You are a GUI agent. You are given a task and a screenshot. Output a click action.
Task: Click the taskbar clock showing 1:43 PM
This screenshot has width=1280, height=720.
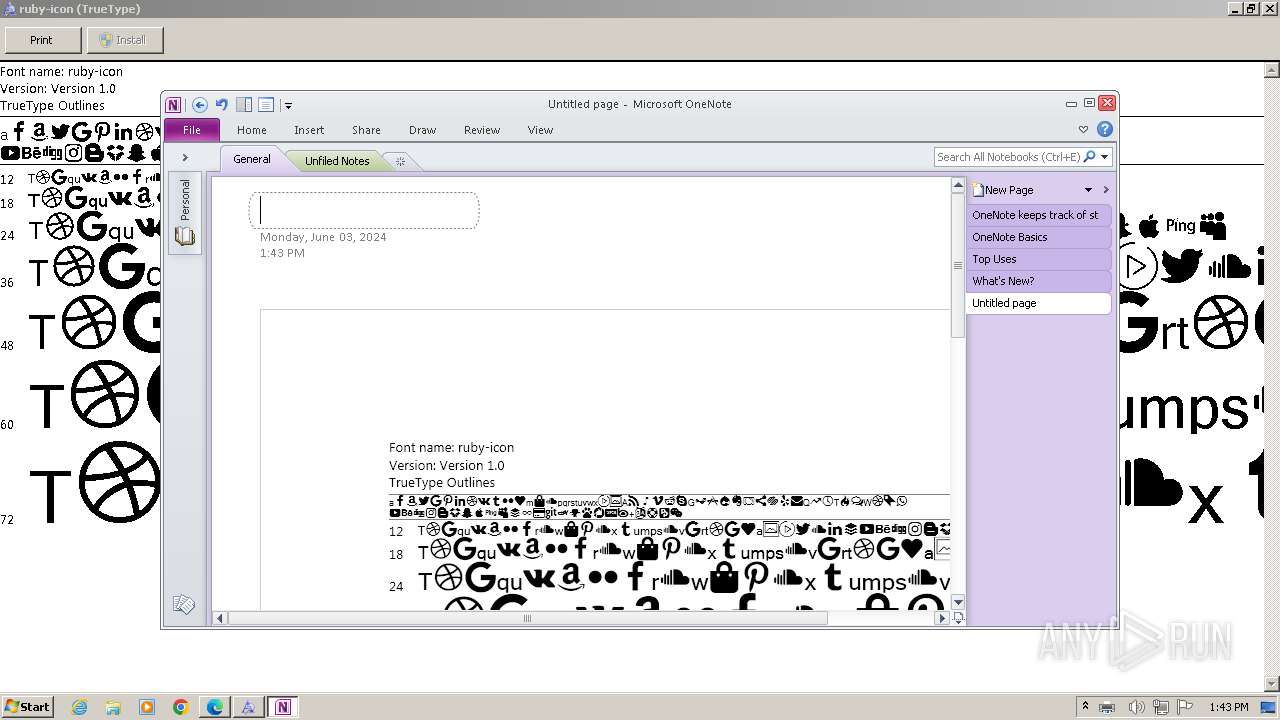tap(1228, 707)
